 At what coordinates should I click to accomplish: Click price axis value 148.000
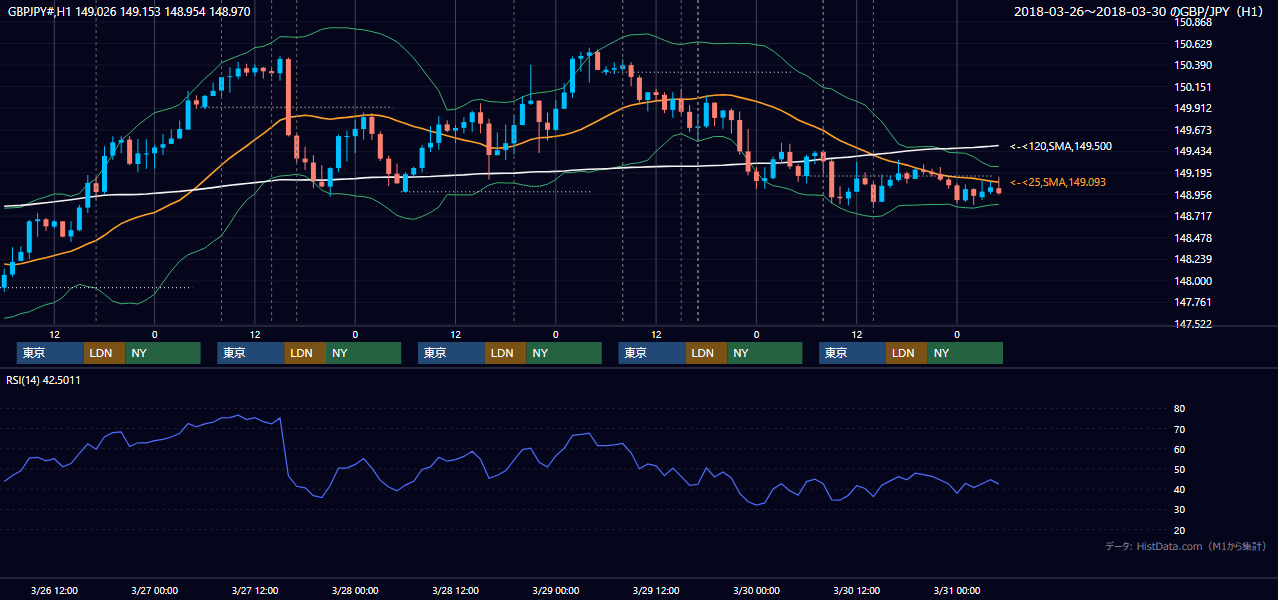[1194, 282]
